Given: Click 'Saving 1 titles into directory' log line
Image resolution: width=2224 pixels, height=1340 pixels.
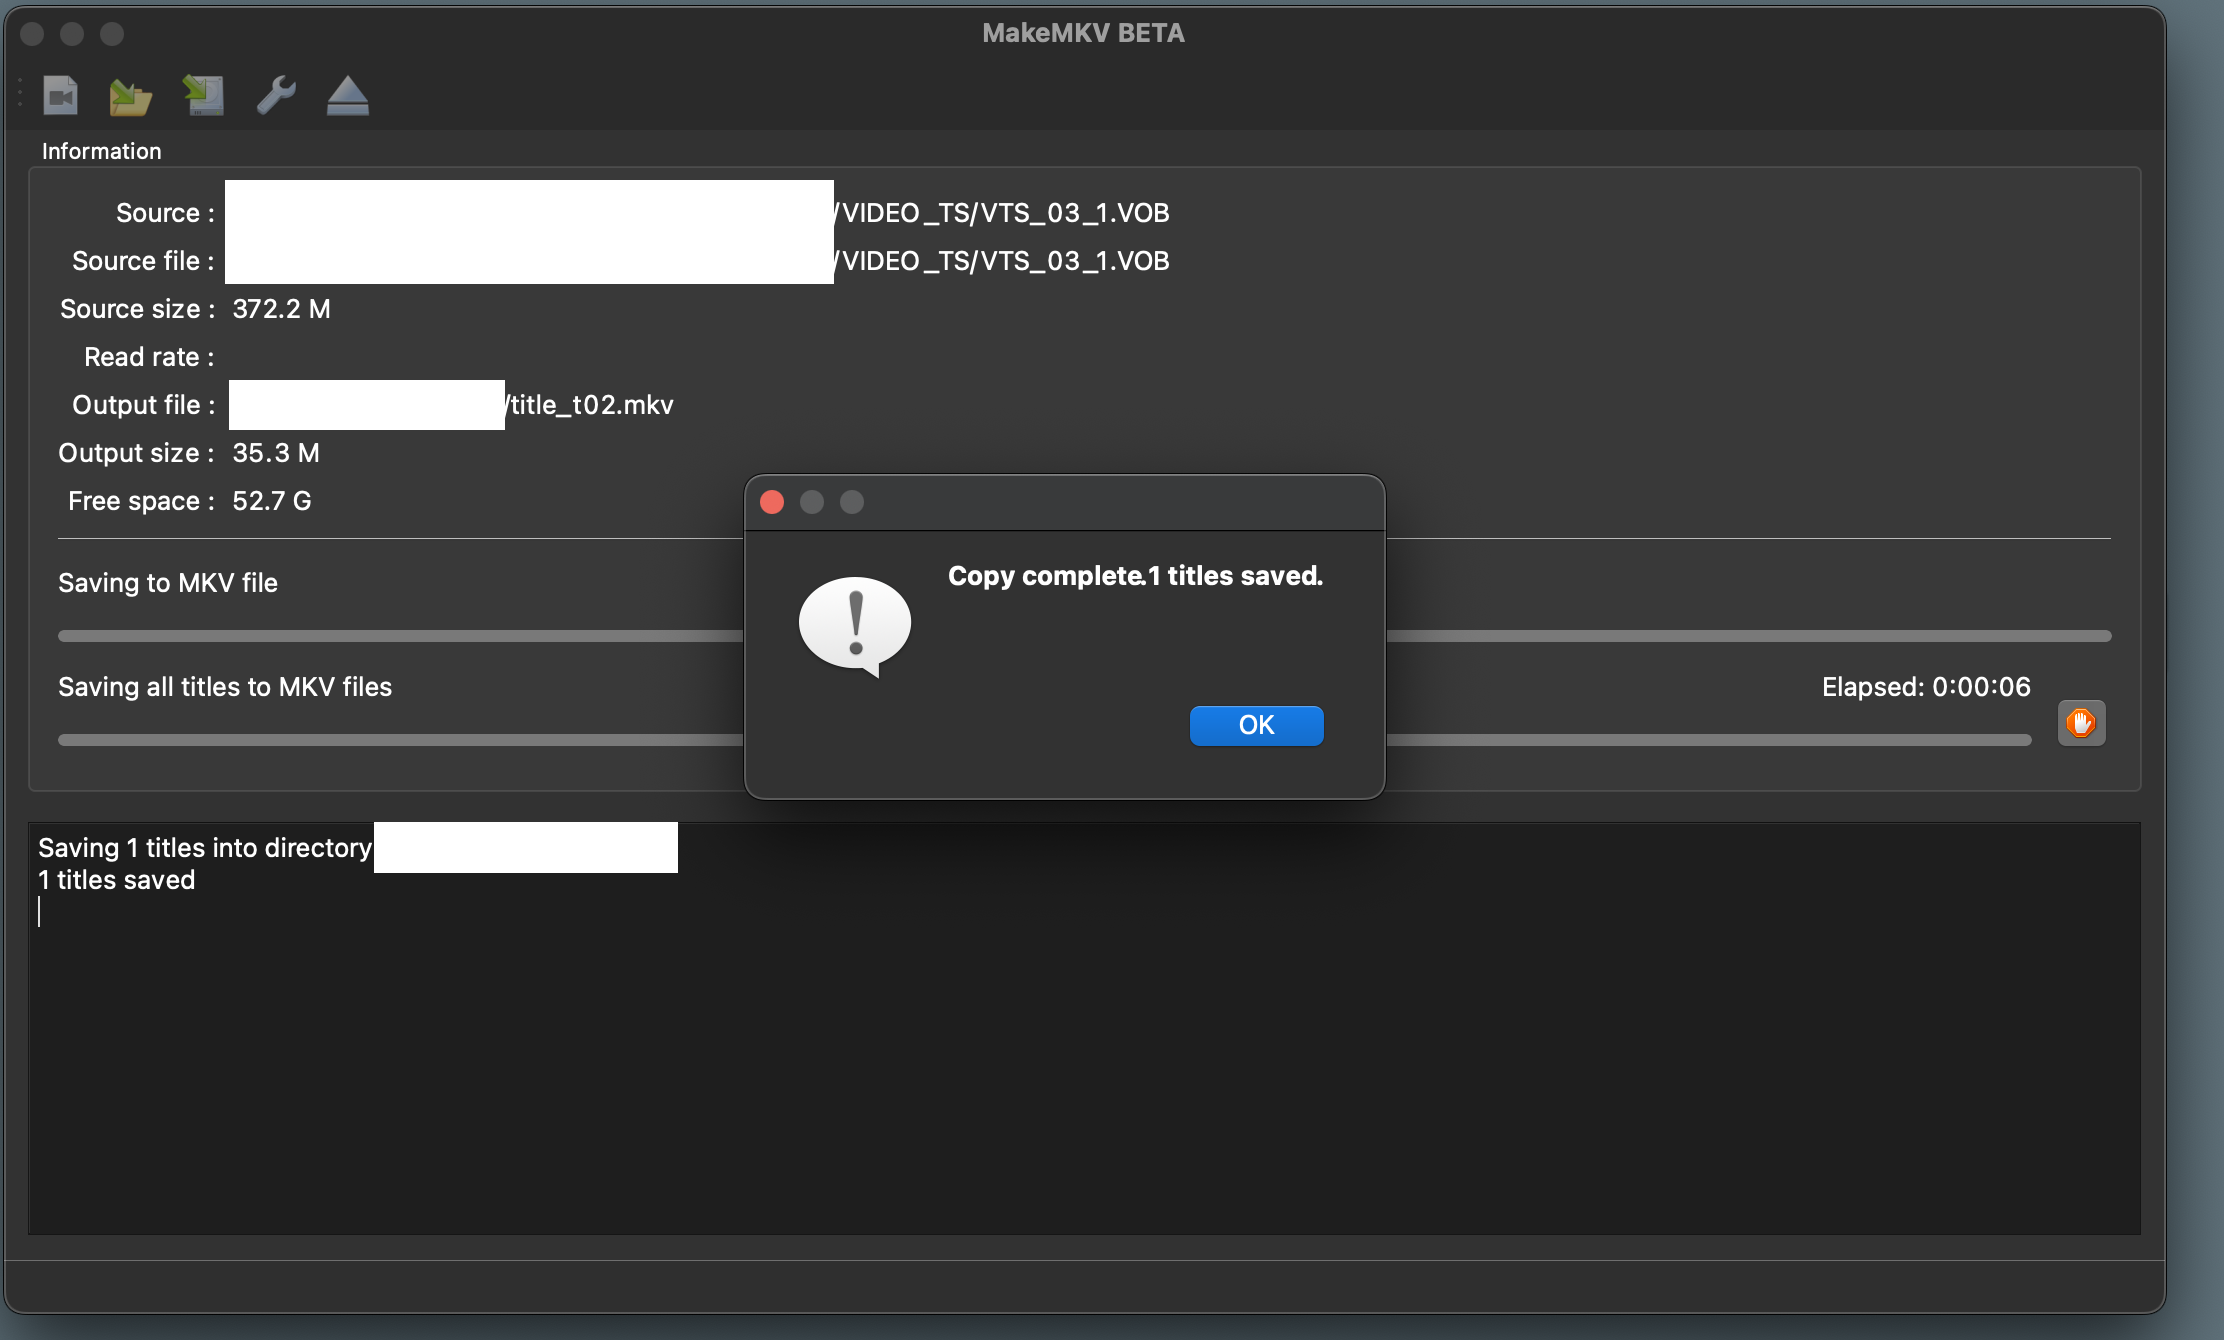Looking at the screenshot, I should (205, 848).
